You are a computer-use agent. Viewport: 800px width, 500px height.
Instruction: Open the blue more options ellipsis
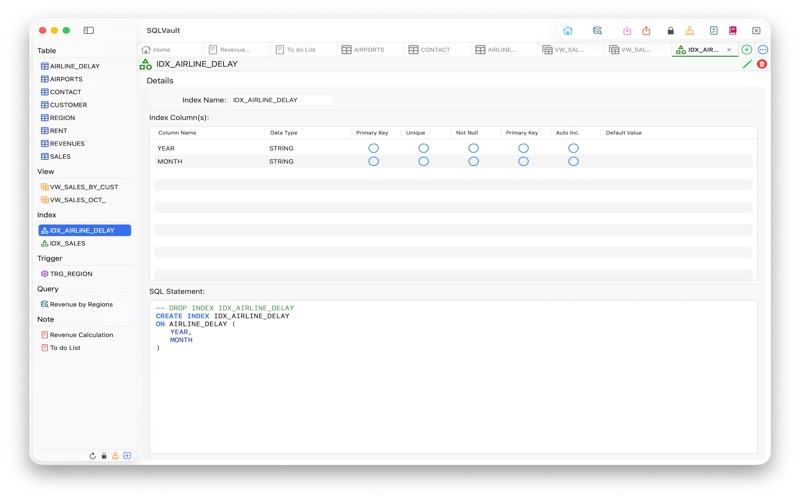(x=763, y=49)
